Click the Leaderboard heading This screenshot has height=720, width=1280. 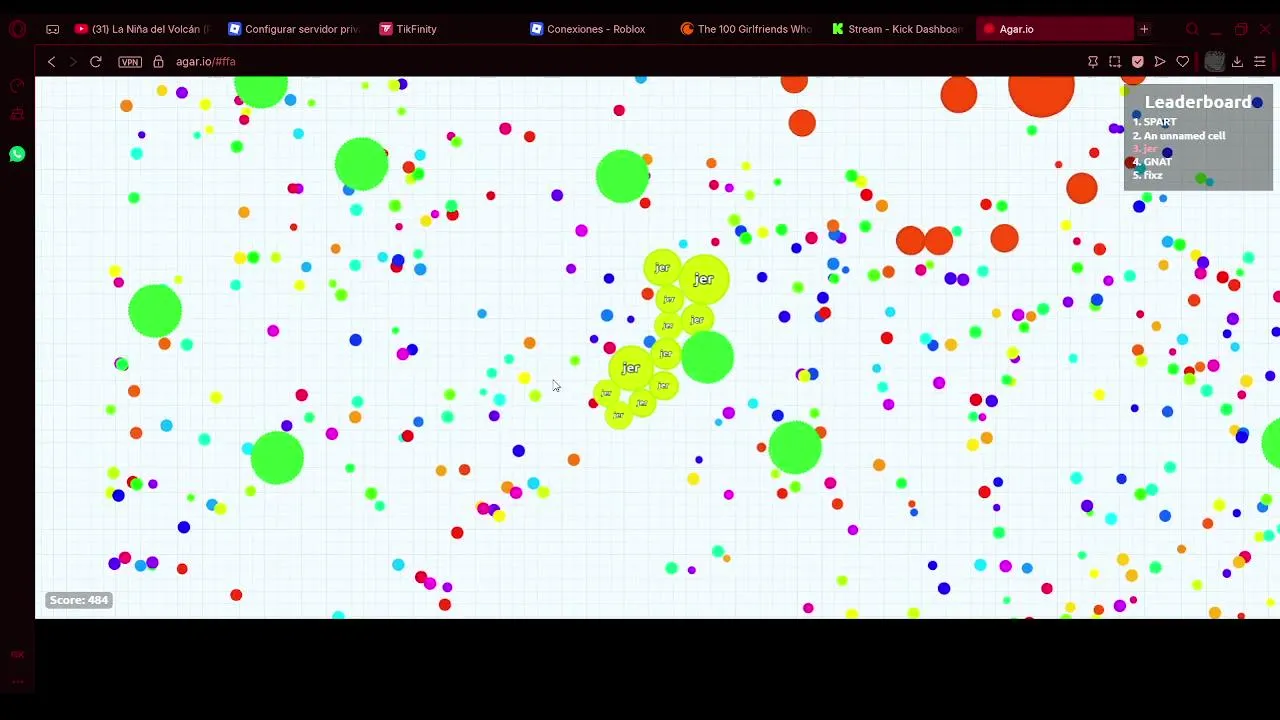tap(1197, 102)
